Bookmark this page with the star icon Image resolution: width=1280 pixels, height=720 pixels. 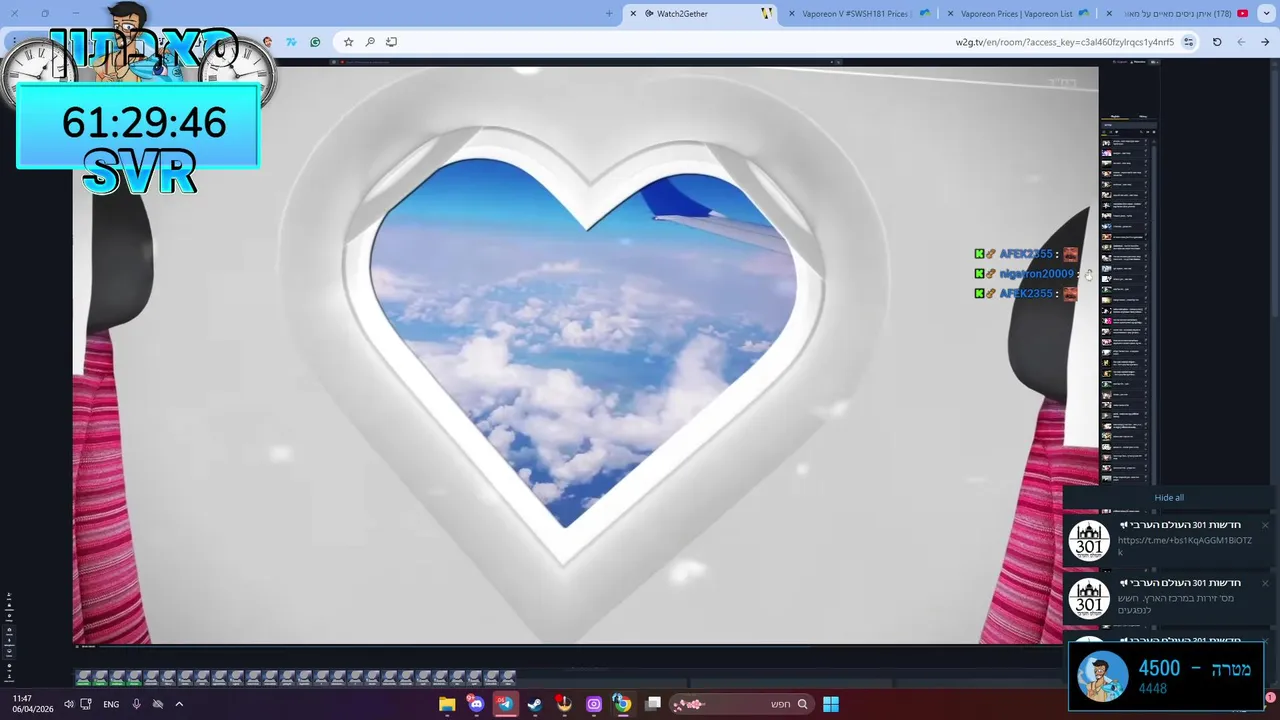pyautogui.click(x=348, y=42)
